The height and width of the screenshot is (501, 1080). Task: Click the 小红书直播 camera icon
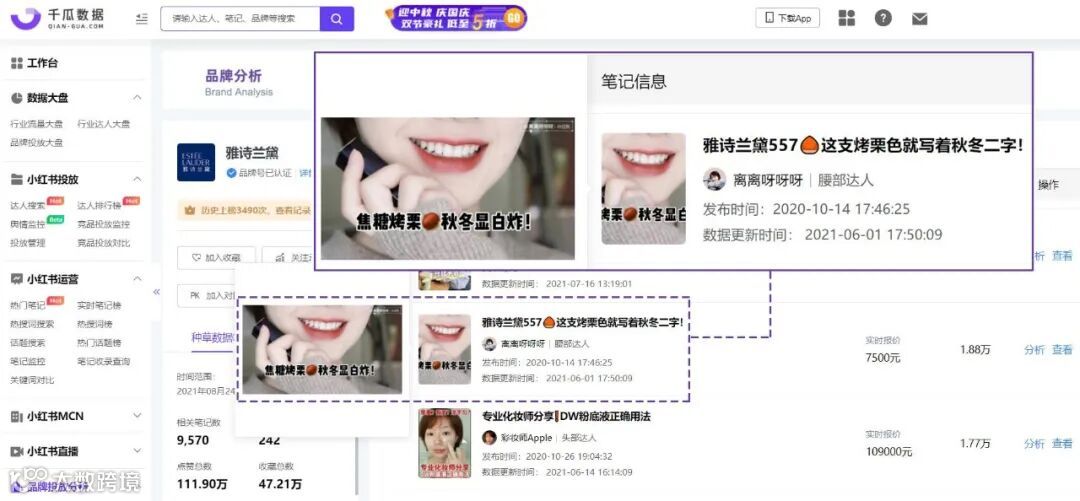click(17, 451)
